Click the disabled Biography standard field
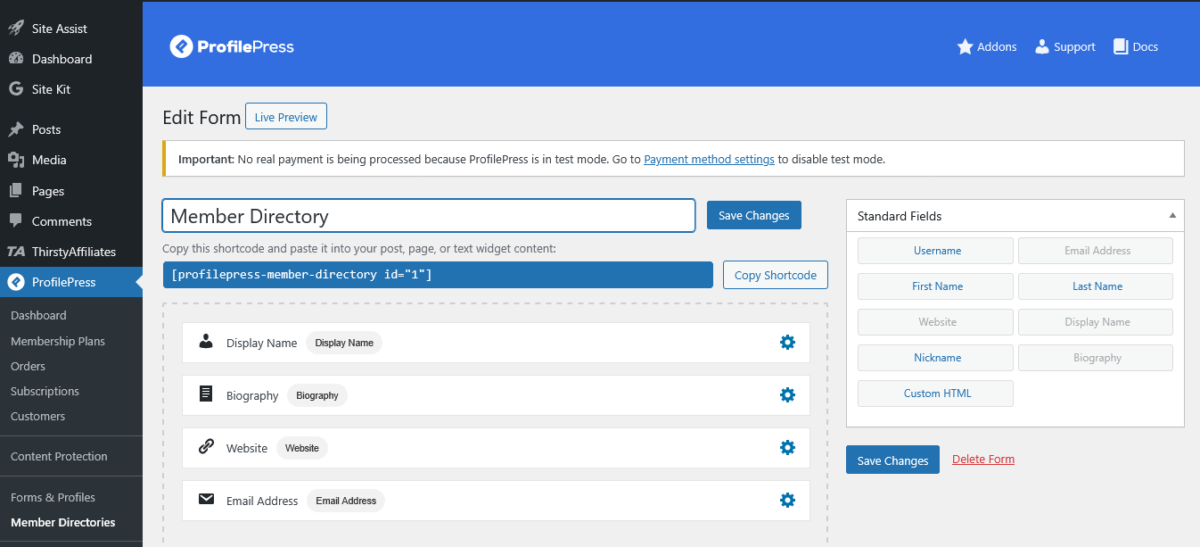 pos(1096,358)
